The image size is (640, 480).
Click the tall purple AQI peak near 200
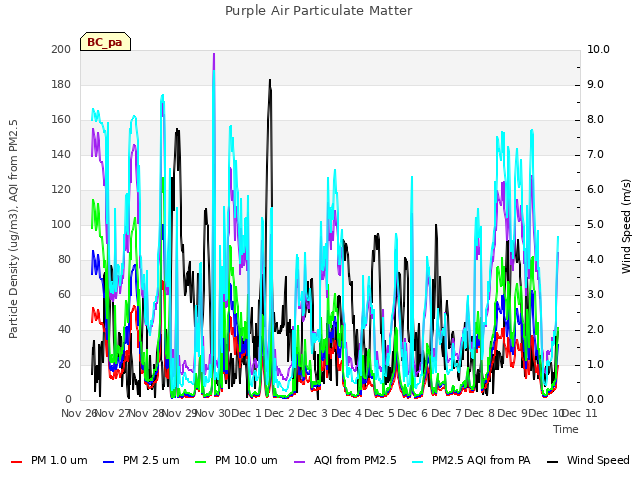click(214, 61)
